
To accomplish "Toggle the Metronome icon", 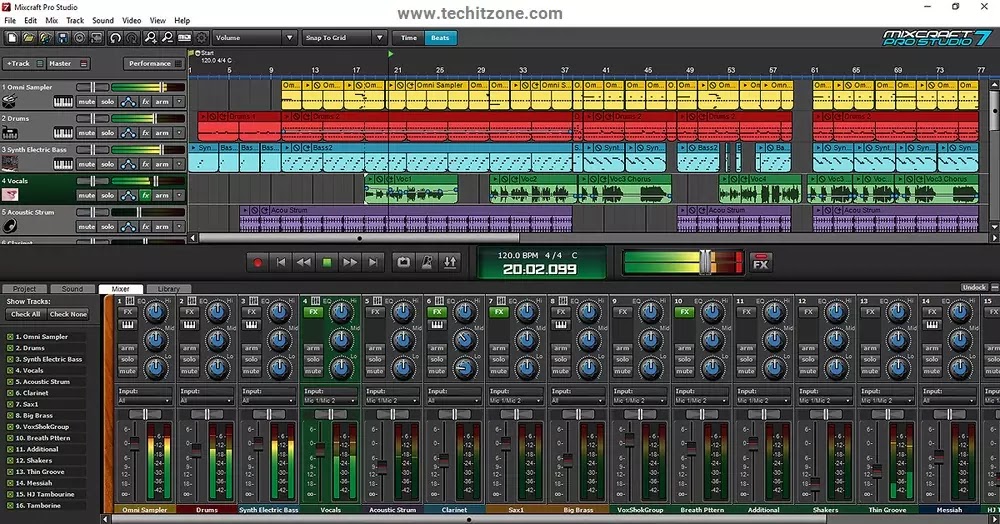I will point(427,262).
